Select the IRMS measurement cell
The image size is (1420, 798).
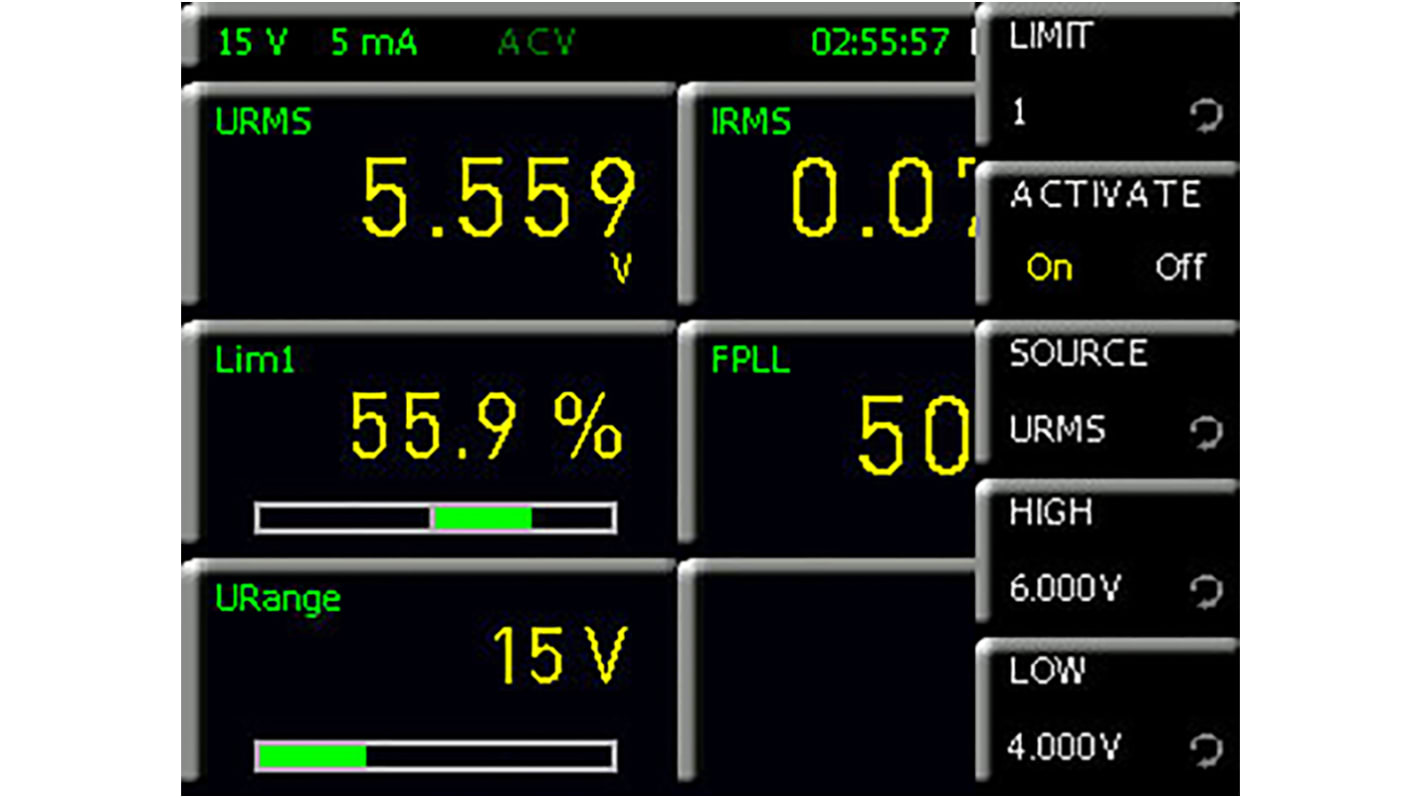(x=828, y=195)
